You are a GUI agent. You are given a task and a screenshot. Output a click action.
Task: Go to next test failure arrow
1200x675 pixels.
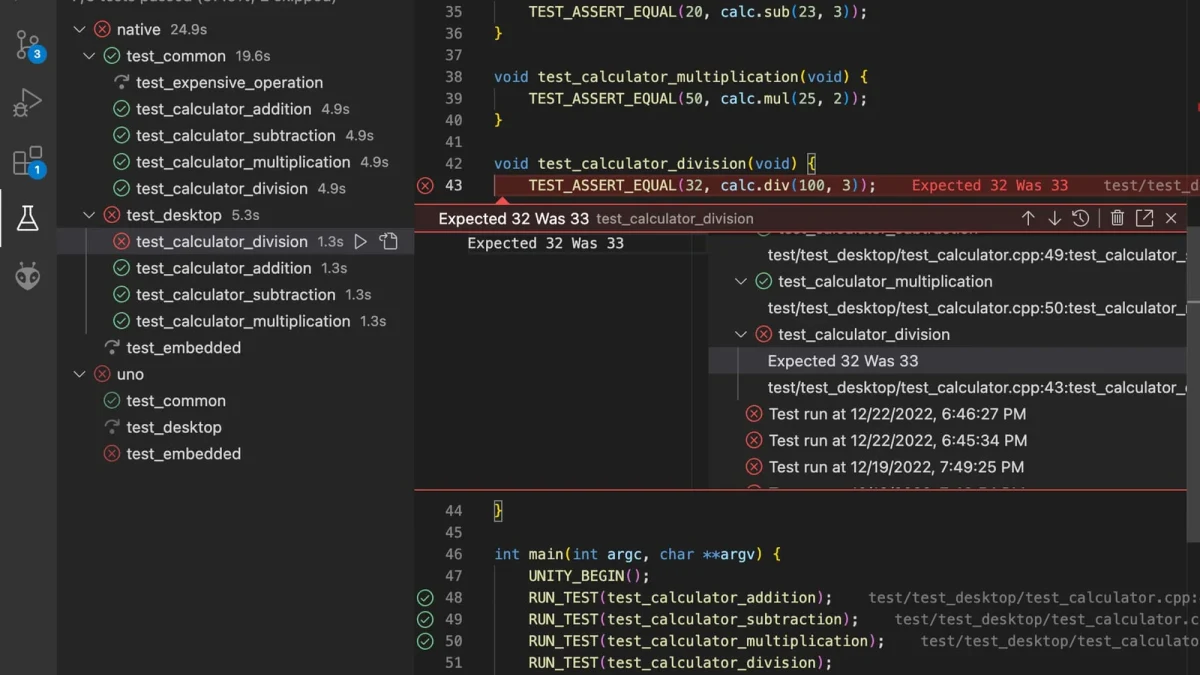pyautogui.click(x=1054, y=218)
